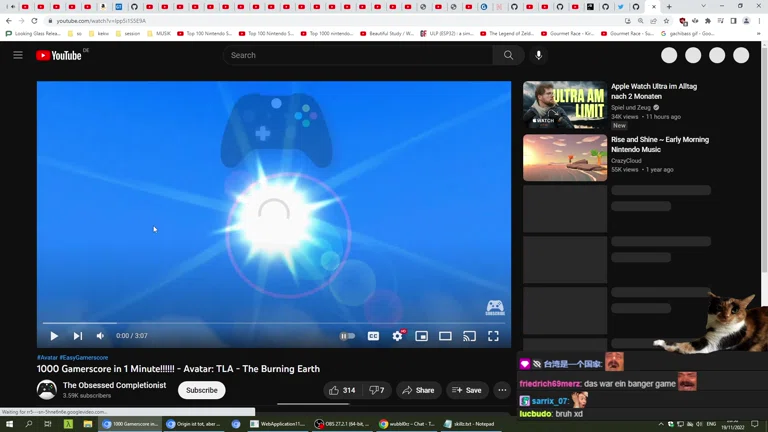Switch to theater mode view

pyautogui.click(x=445, y=336)
